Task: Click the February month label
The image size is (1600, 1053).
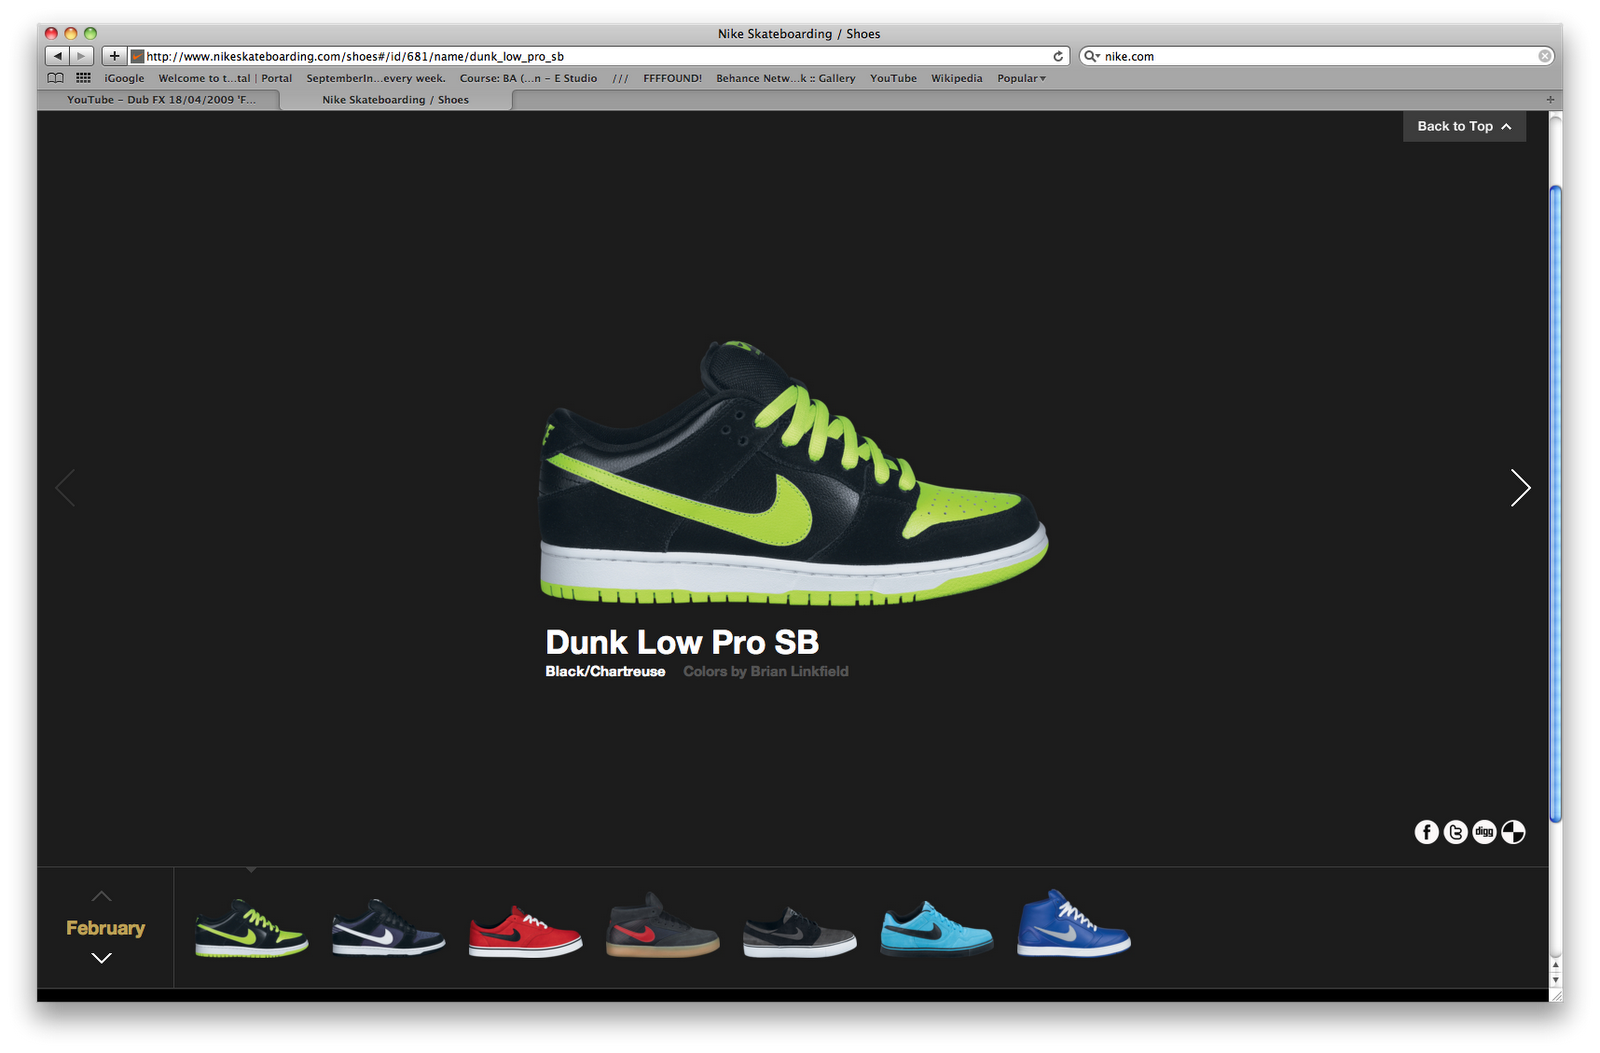Action: click(105, 928)
